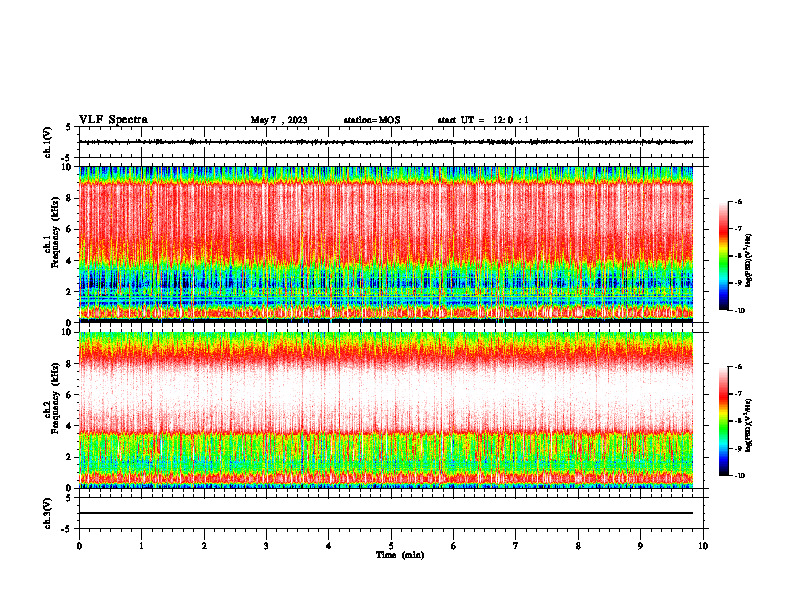Click the time-axis tick label "5"
This screenshot has width=792, height=612.
point(391,546)
